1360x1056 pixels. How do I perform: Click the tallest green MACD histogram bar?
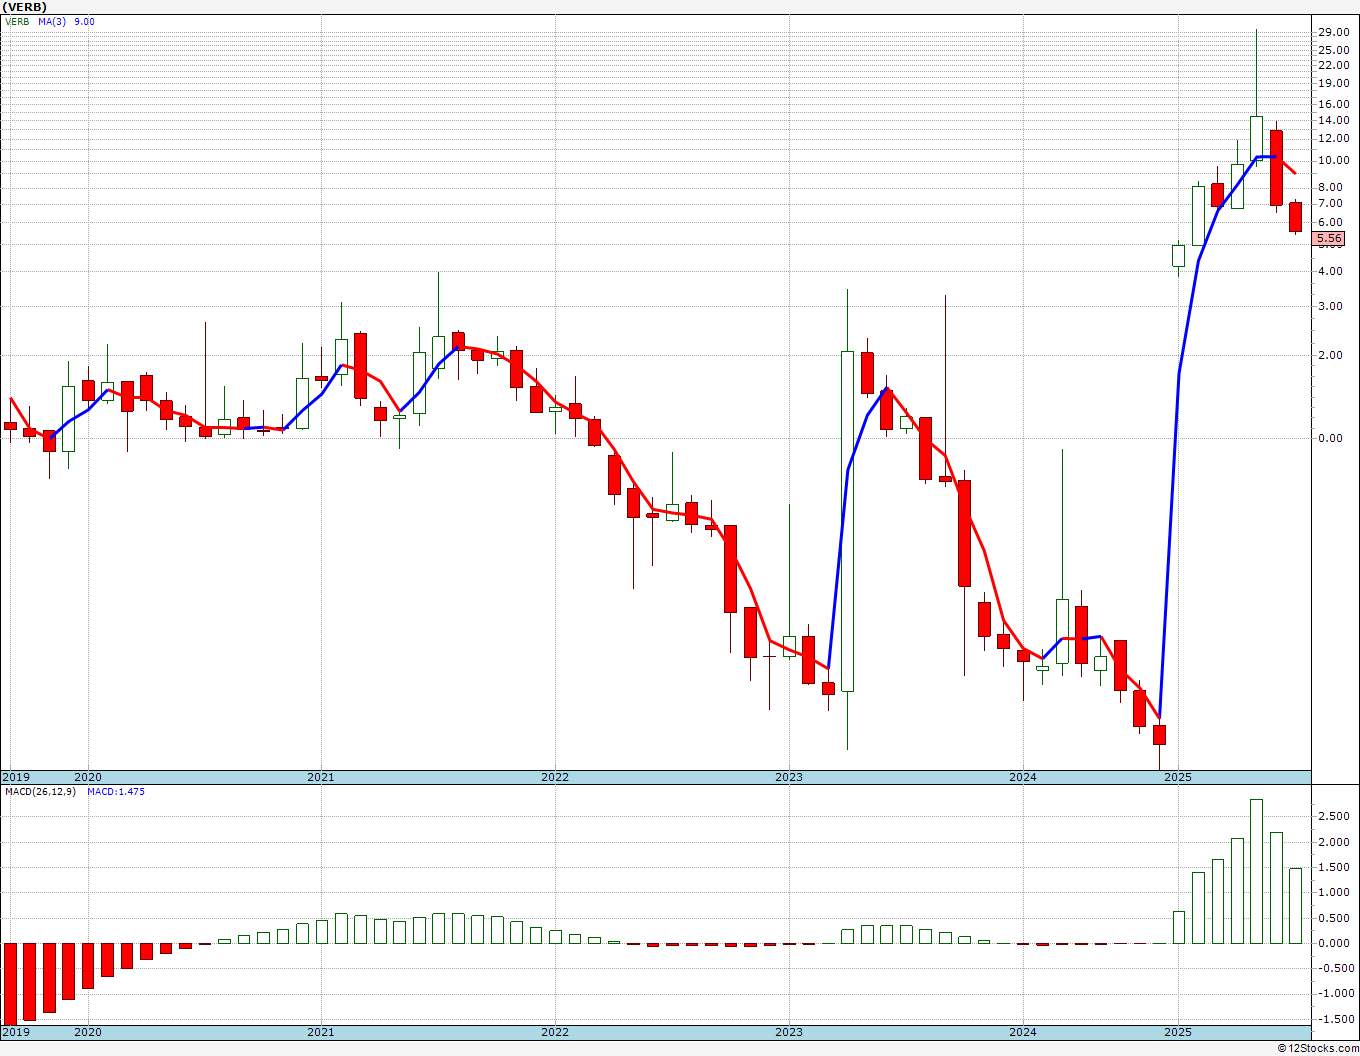1256,871
